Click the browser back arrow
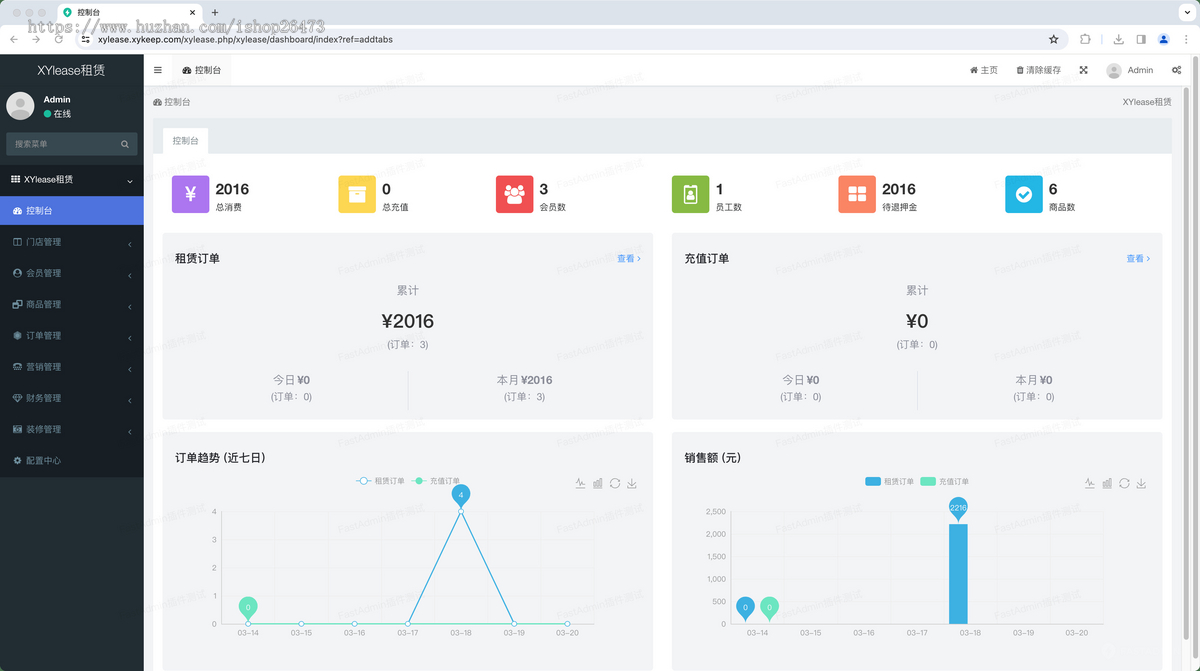Screen dimensions: 1200x671 tap(14, 39)
